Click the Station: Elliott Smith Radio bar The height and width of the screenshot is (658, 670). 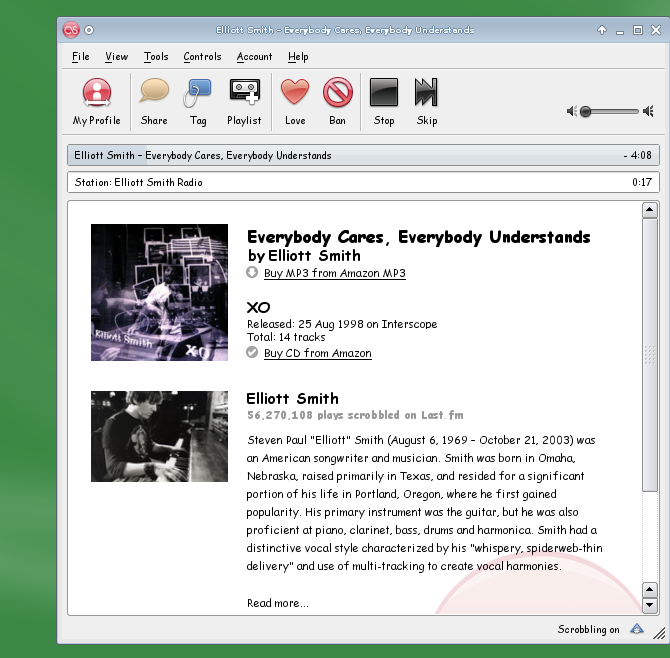(x=363, y=182)
